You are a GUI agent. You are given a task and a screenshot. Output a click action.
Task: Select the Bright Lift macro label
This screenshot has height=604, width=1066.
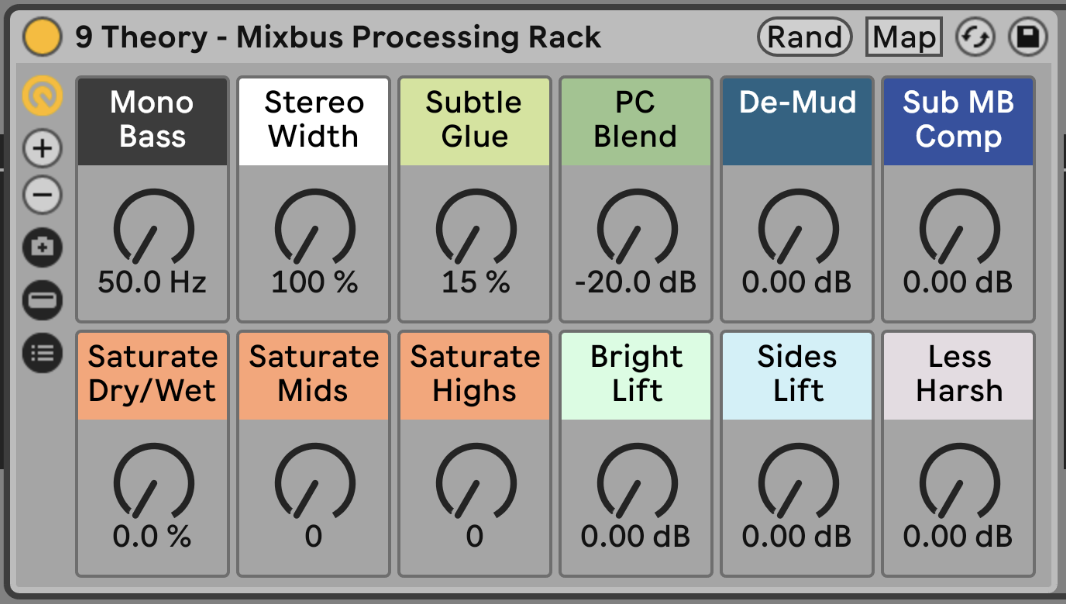pos(636,375)
